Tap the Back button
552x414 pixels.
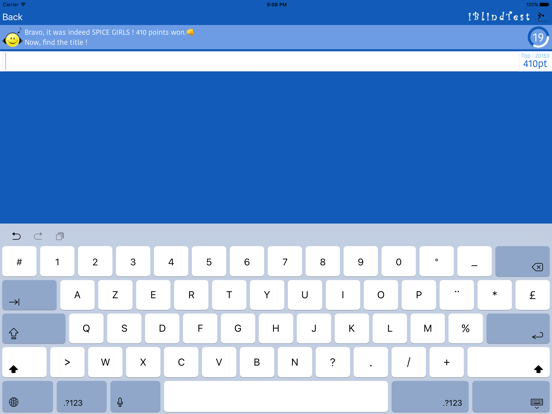tap(12, 17)
